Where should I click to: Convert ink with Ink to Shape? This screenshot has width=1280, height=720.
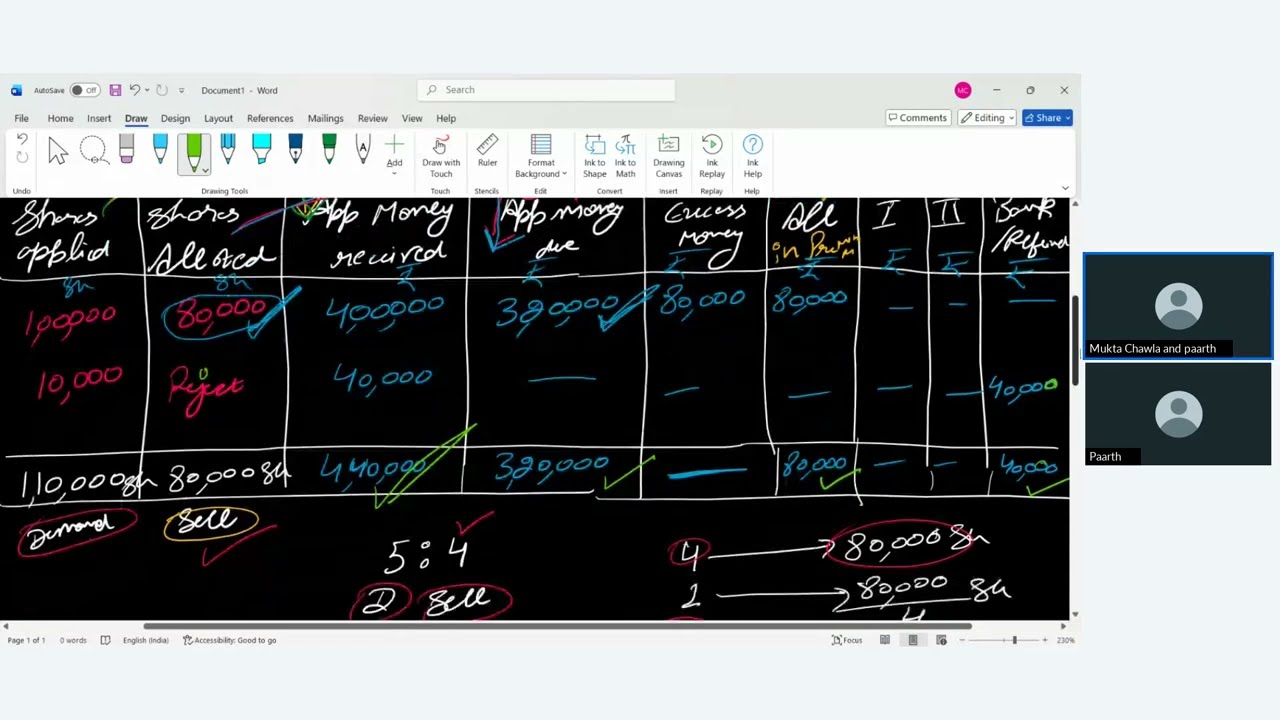(x=595, y=157)
